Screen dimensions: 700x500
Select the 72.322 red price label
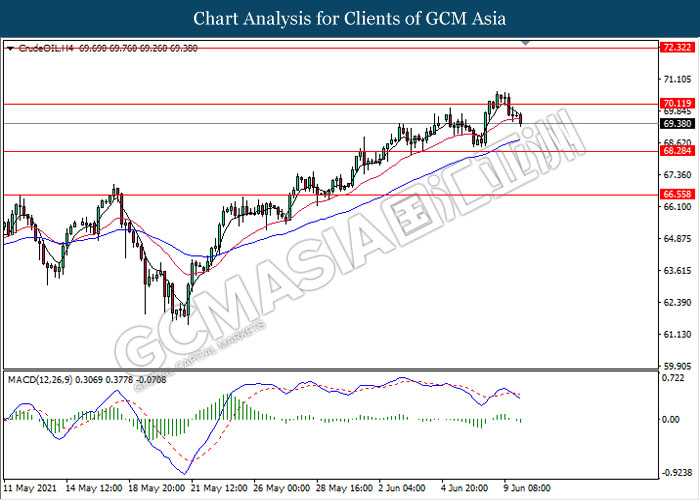click(677, 47)
